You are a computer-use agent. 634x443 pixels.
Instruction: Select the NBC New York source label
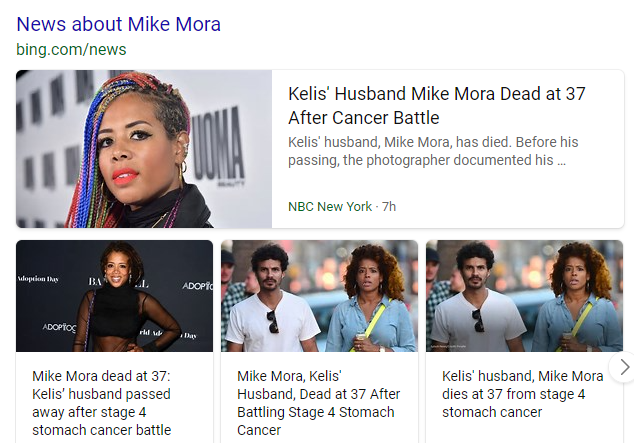click(x=329, y=207)
